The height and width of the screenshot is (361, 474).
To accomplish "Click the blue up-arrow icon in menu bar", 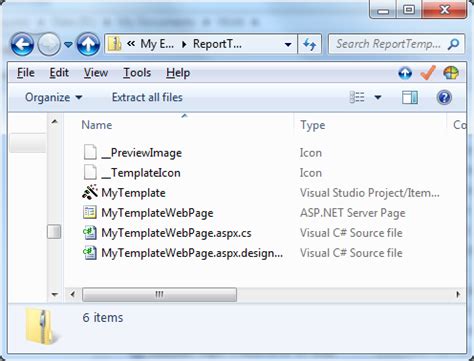I will pos(405,73).
